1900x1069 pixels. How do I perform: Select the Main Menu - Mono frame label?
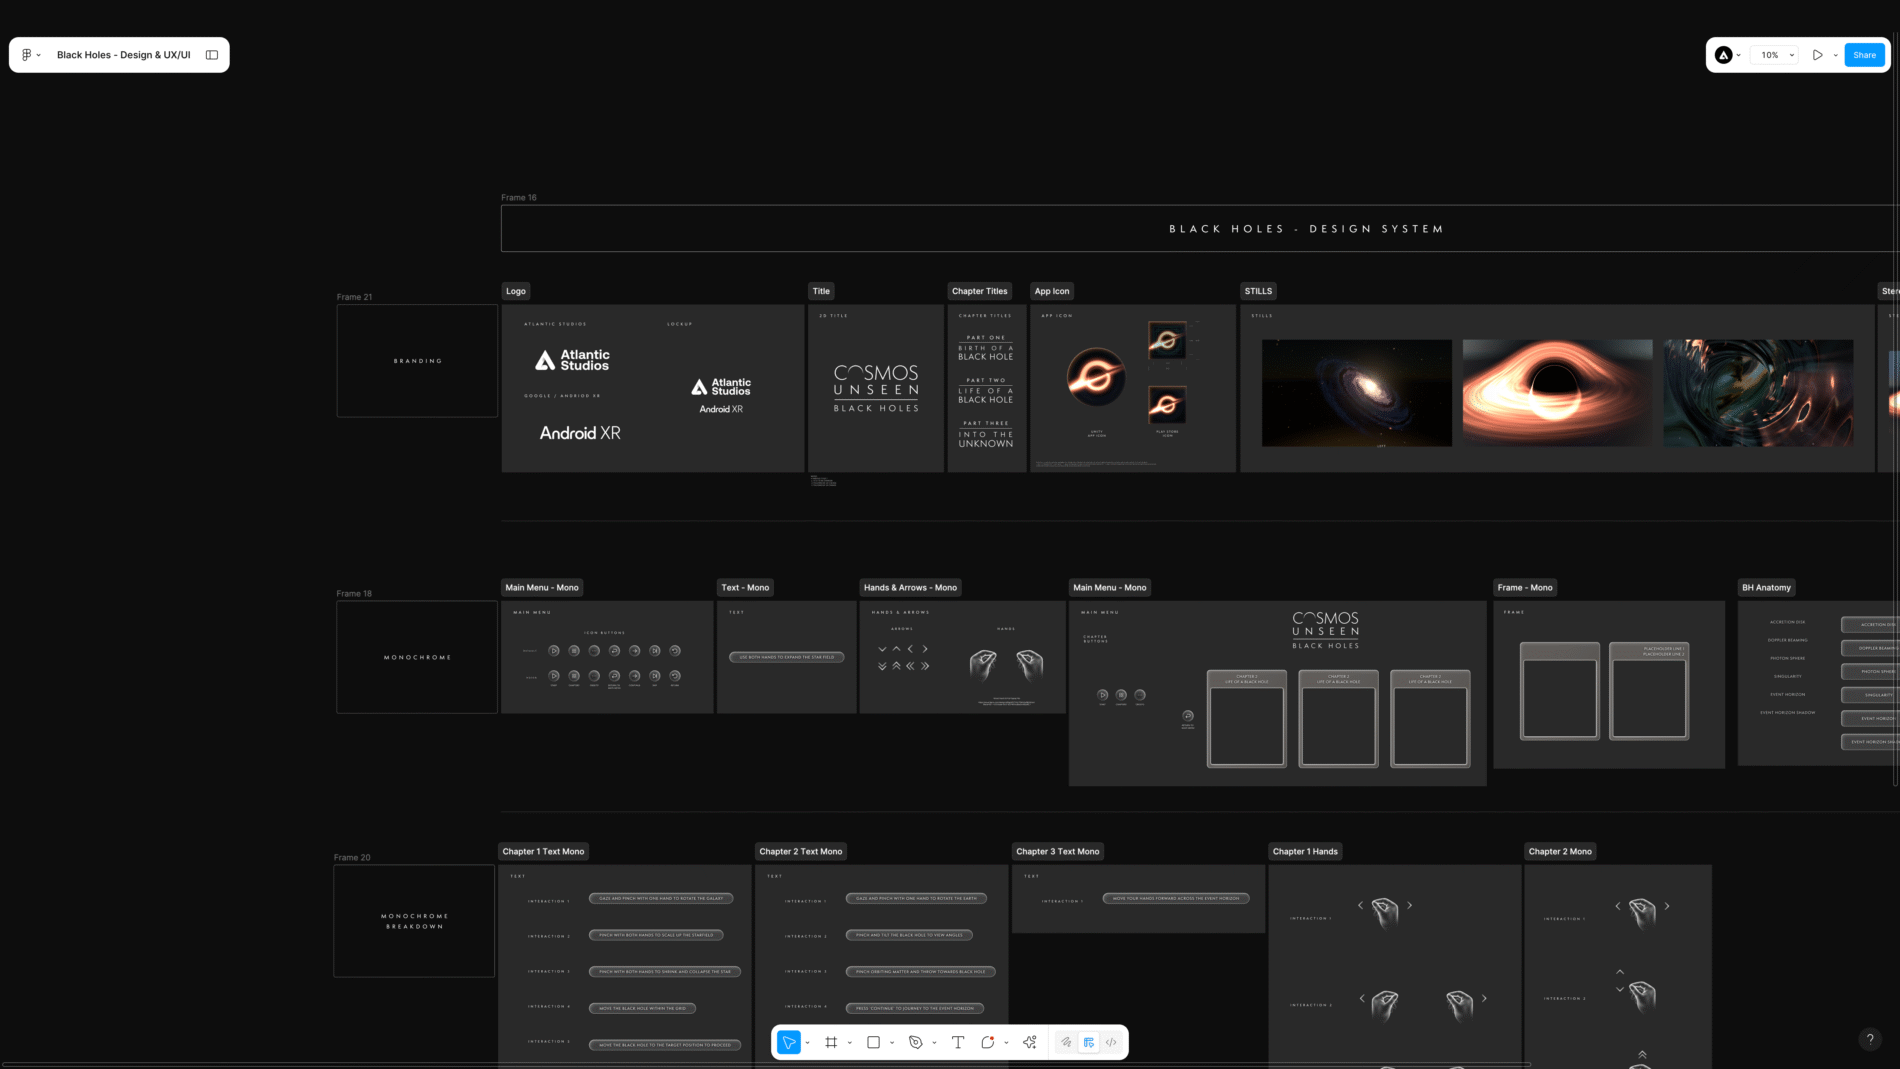[x=541, y=587]
